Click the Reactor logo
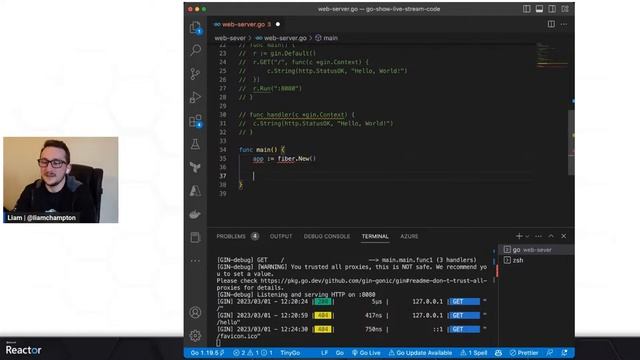 click(23, 349)
